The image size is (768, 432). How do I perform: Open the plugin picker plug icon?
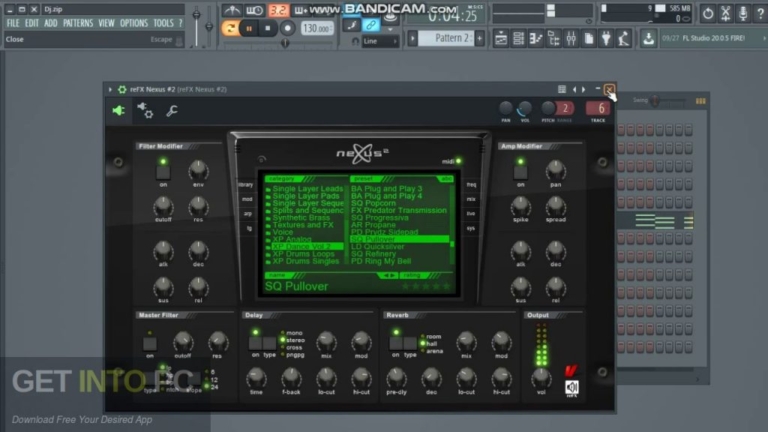pyautogui.click(x=606, y=38)
